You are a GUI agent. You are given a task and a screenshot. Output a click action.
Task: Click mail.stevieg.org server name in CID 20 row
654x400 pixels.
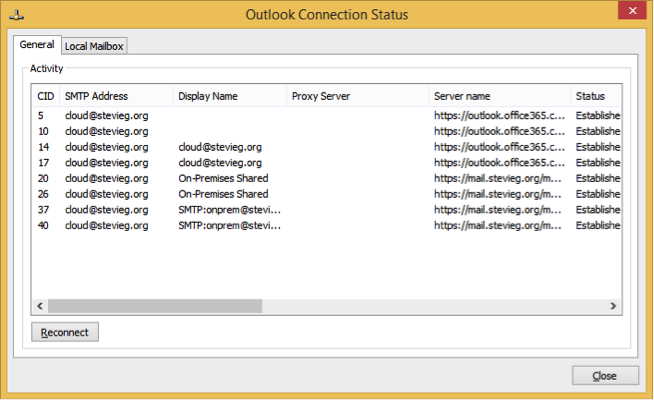498,179
